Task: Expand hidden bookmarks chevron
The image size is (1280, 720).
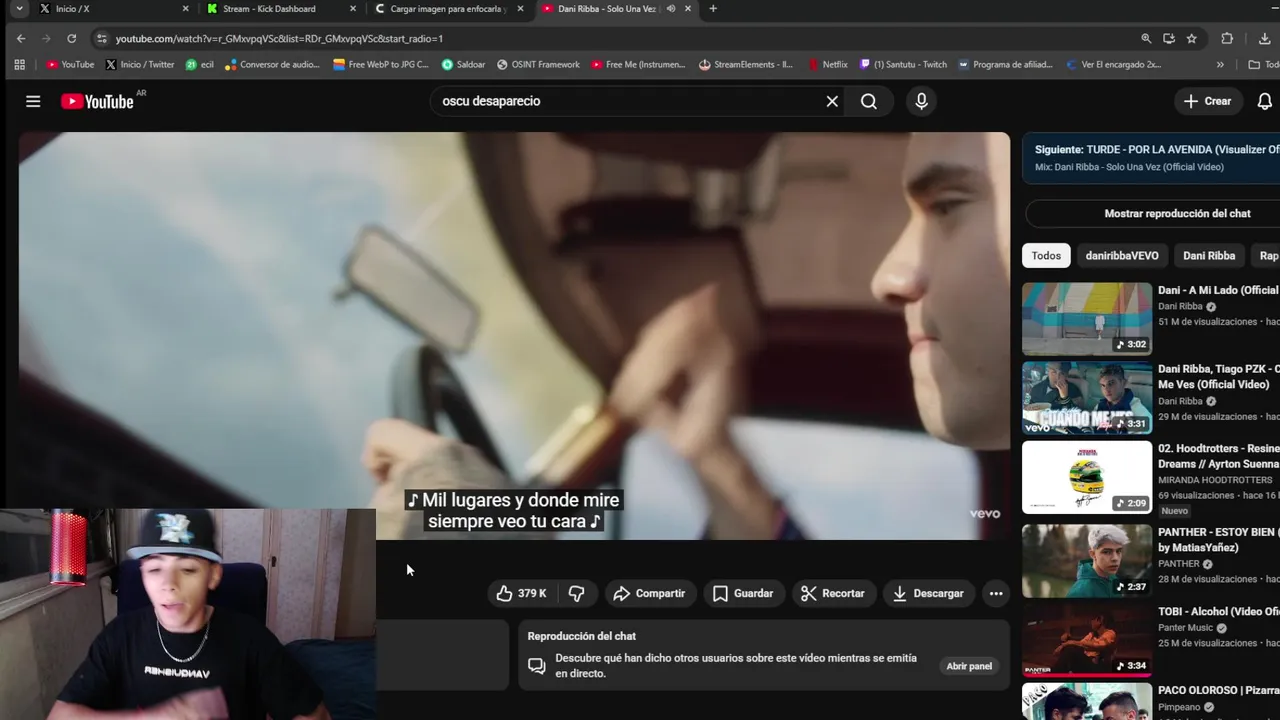Action: pyautogui.click(x=1220, y=64)
